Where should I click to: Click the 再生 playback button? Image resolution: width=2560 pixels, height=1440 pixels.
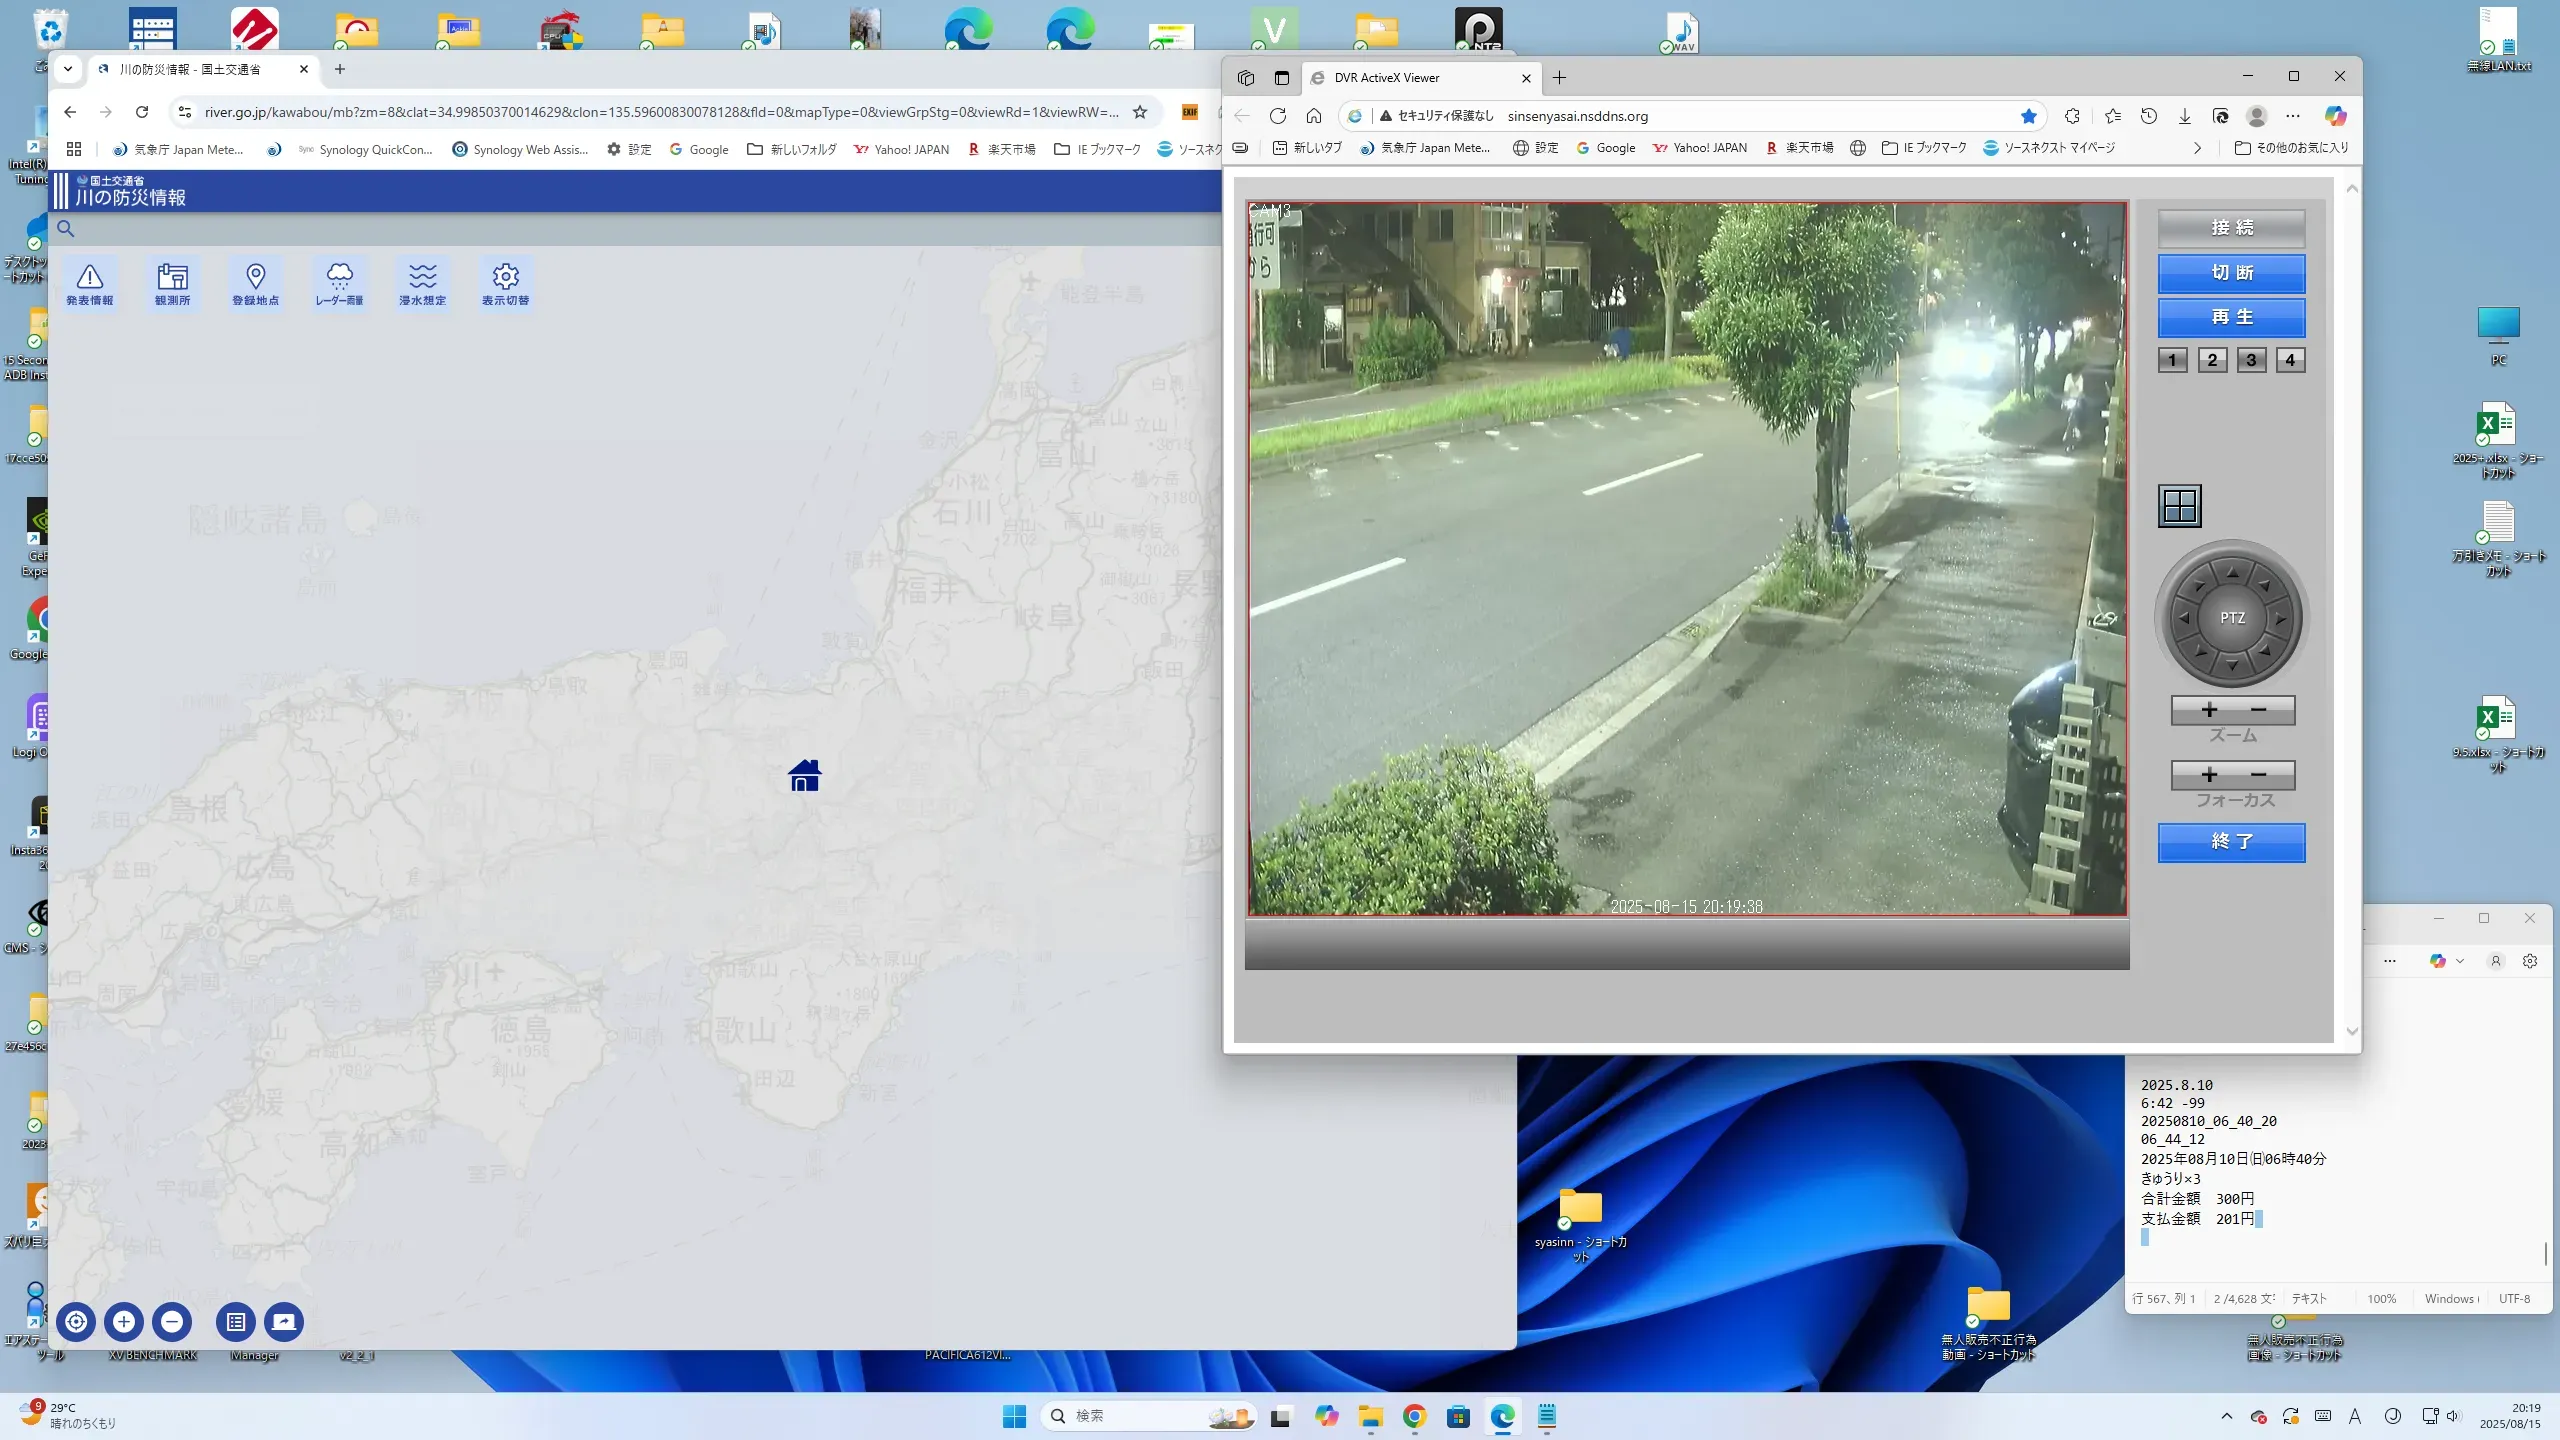[x=2231, y=317]
